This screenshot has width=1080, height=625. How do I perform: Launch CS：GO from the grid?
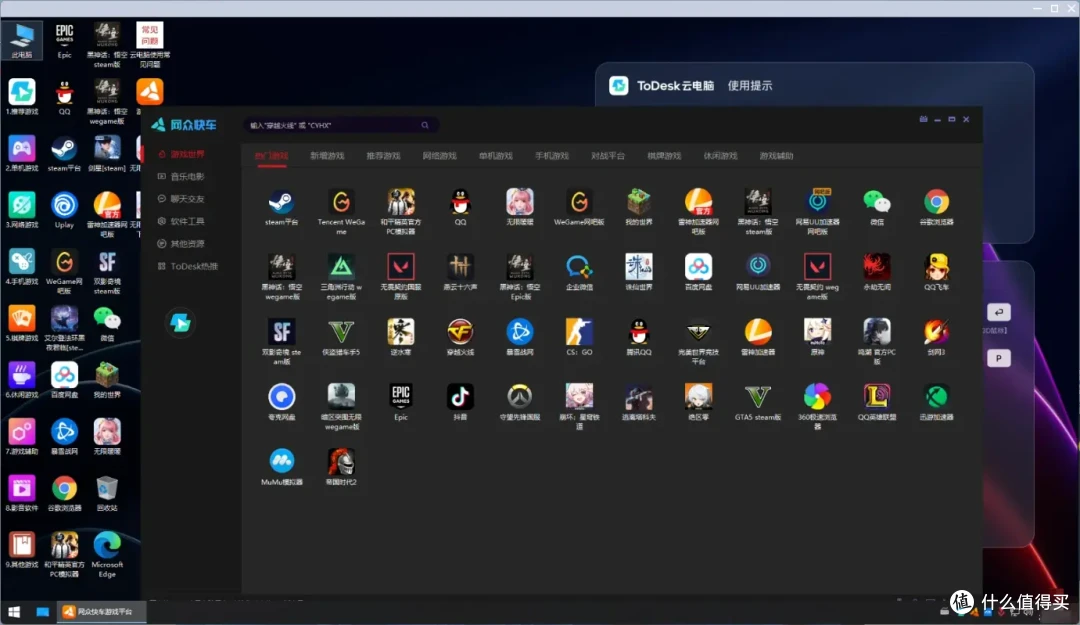click(579, 332)
